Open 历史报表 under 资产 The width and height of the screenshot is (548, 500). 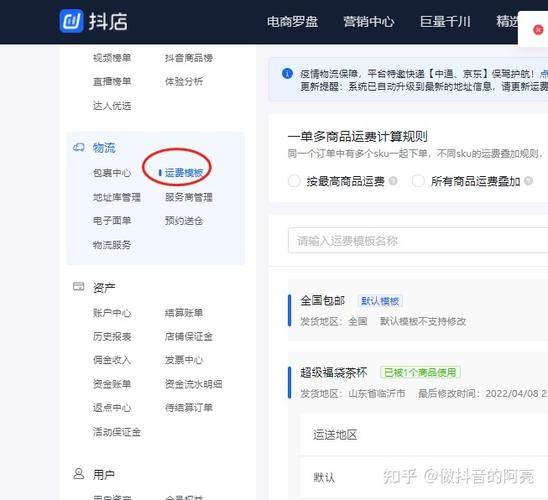112,336
